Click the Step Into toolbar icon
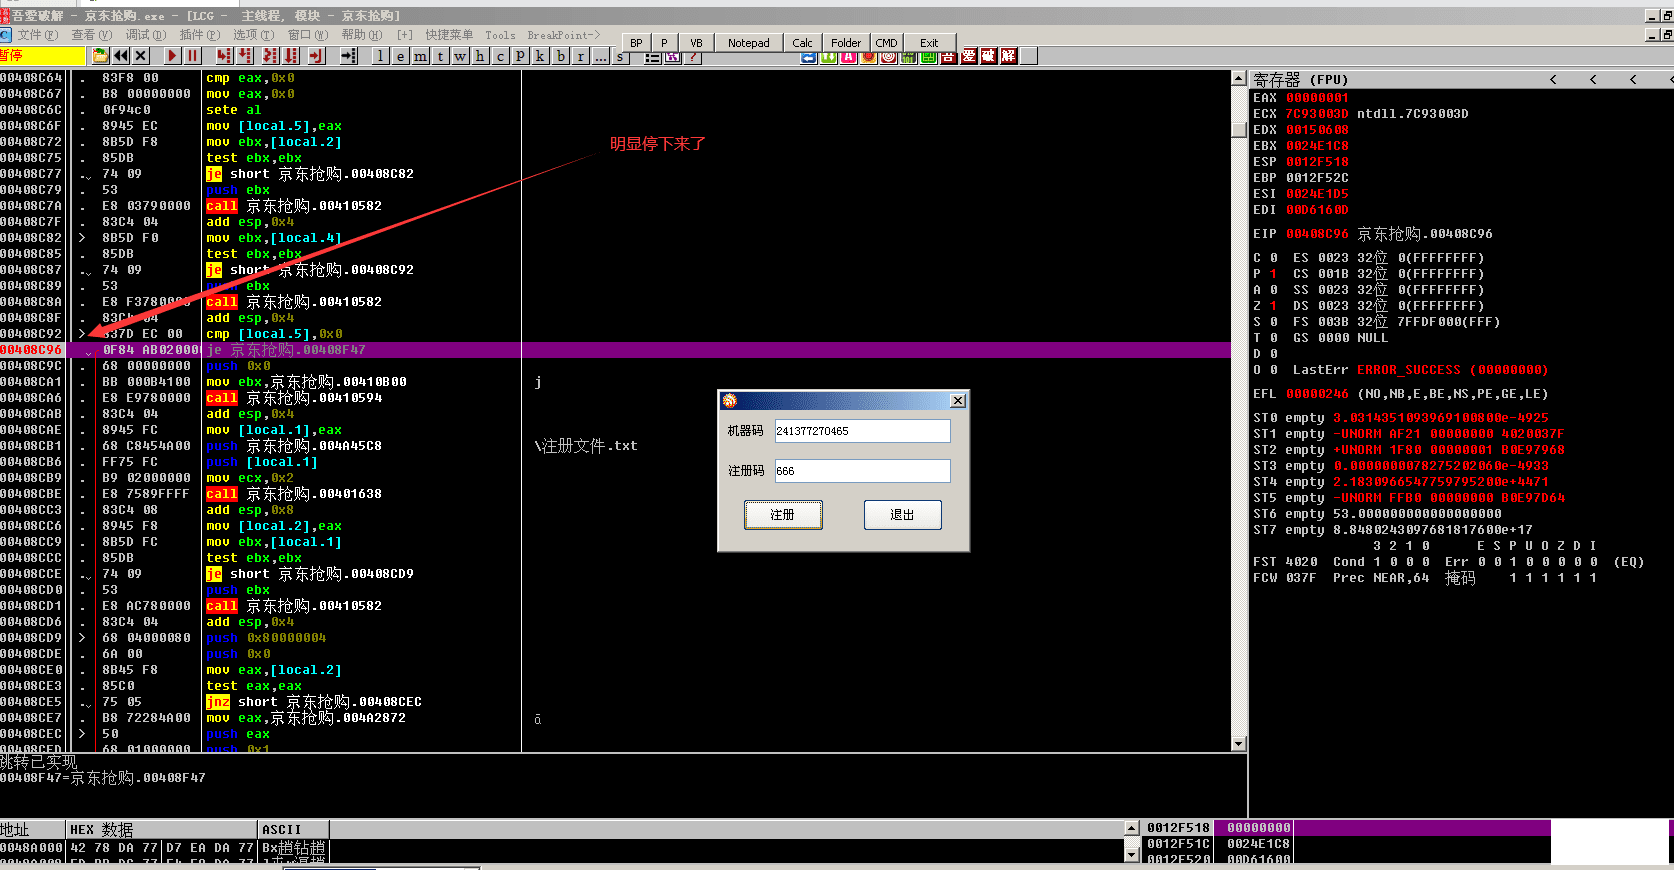This screenshot has height=870, width=1674. [224, 56]
